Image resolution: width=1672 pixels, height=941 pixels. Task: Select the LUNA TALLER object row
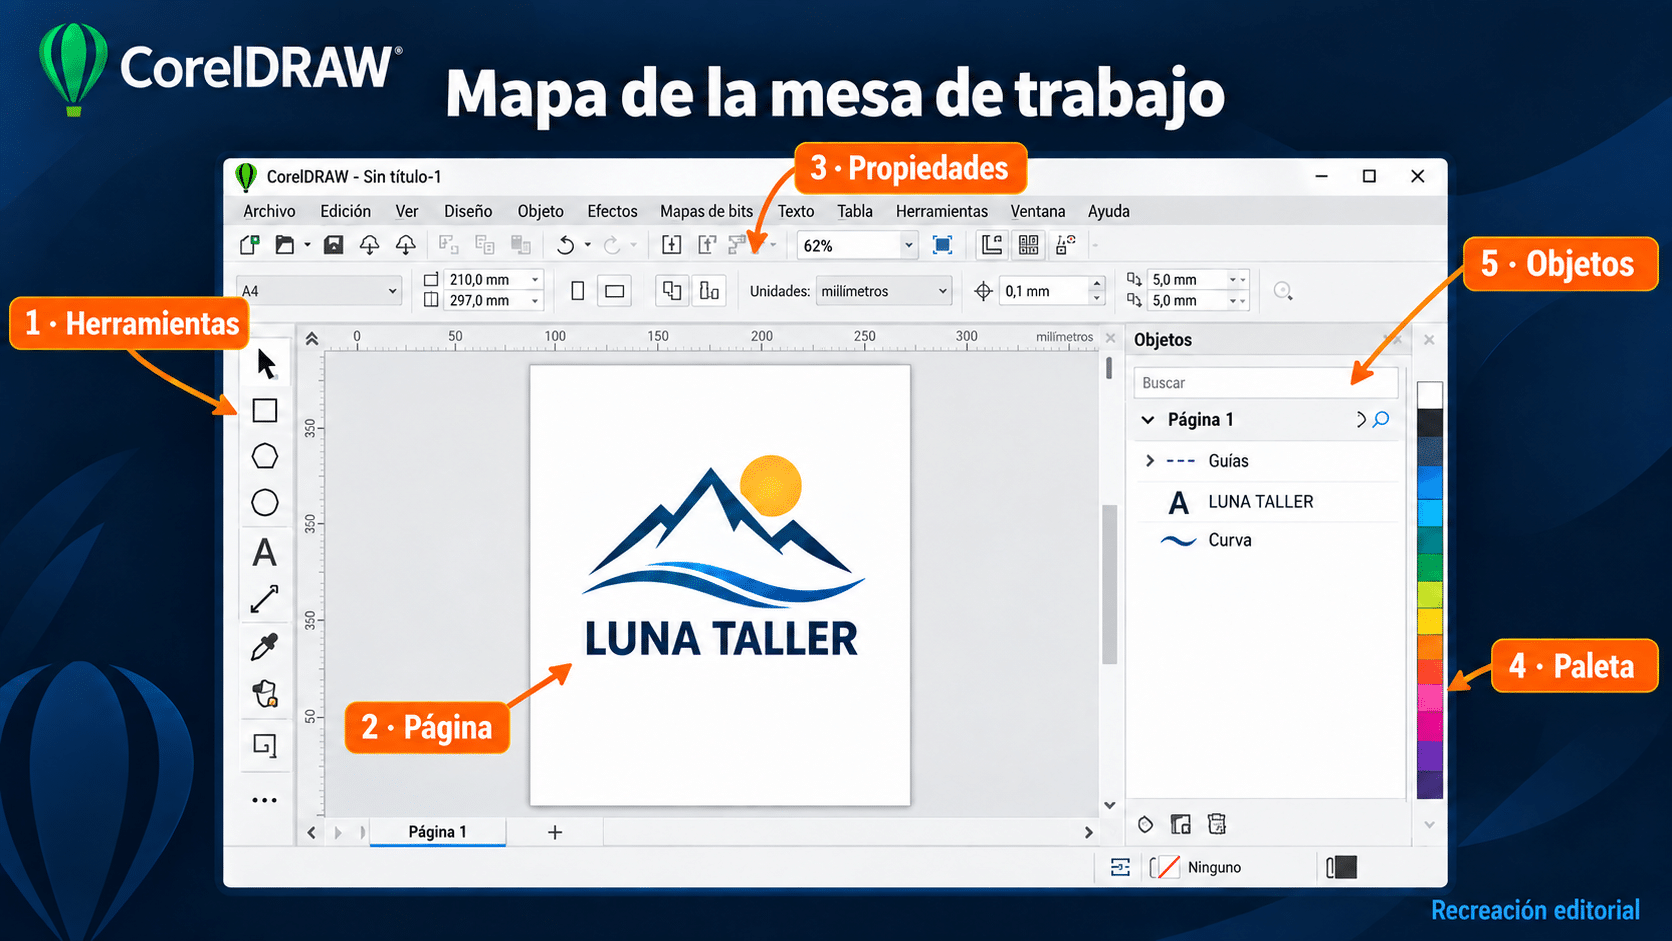[1265, 502]
